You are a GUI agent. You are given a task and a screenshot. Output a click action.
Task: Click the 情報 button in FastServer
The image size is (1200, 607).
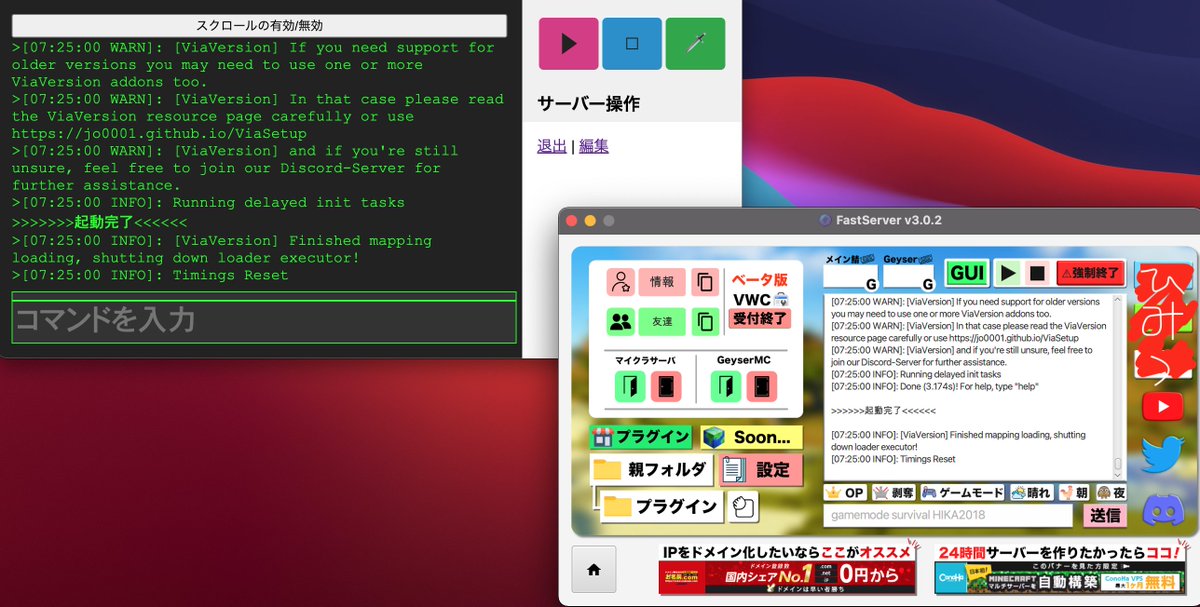point(662,282)
